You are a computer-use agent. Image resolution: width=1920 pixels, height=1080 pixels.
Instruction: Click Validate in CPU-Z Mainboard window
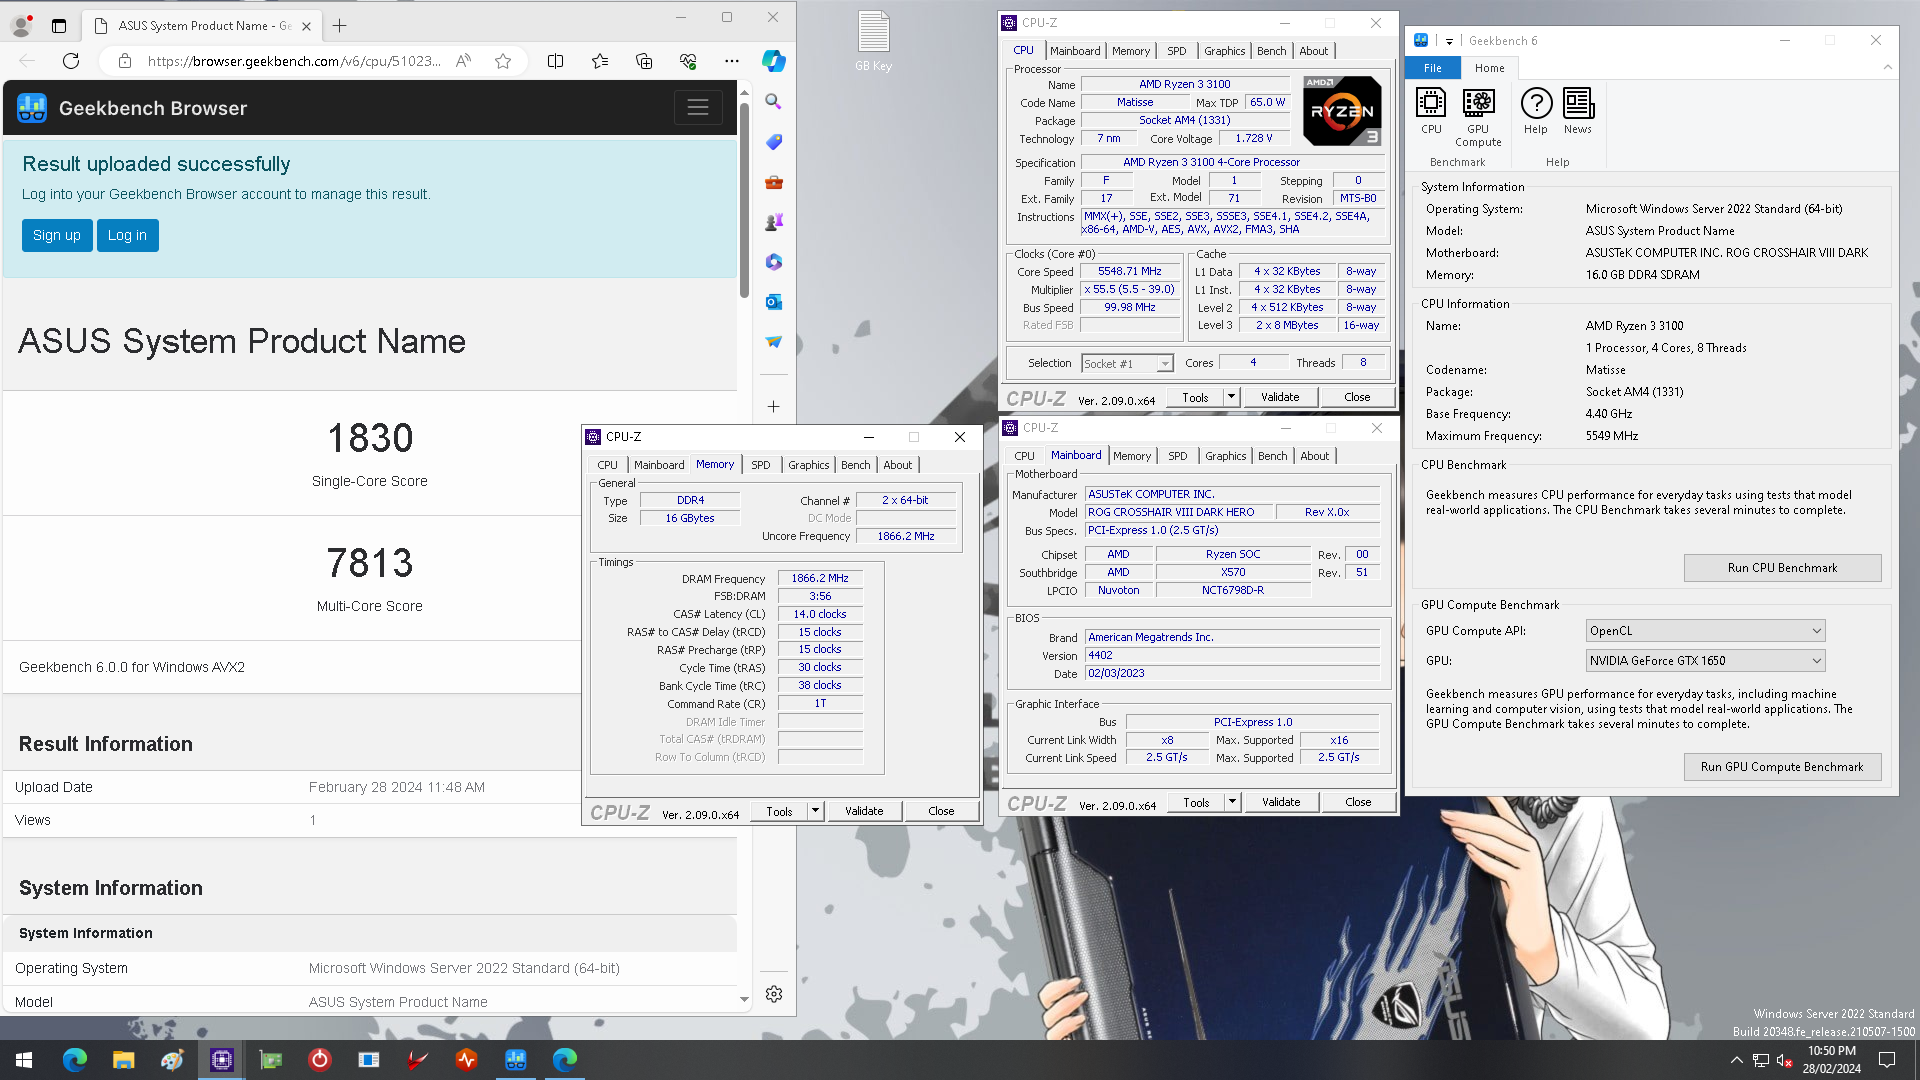point(1281,802)
